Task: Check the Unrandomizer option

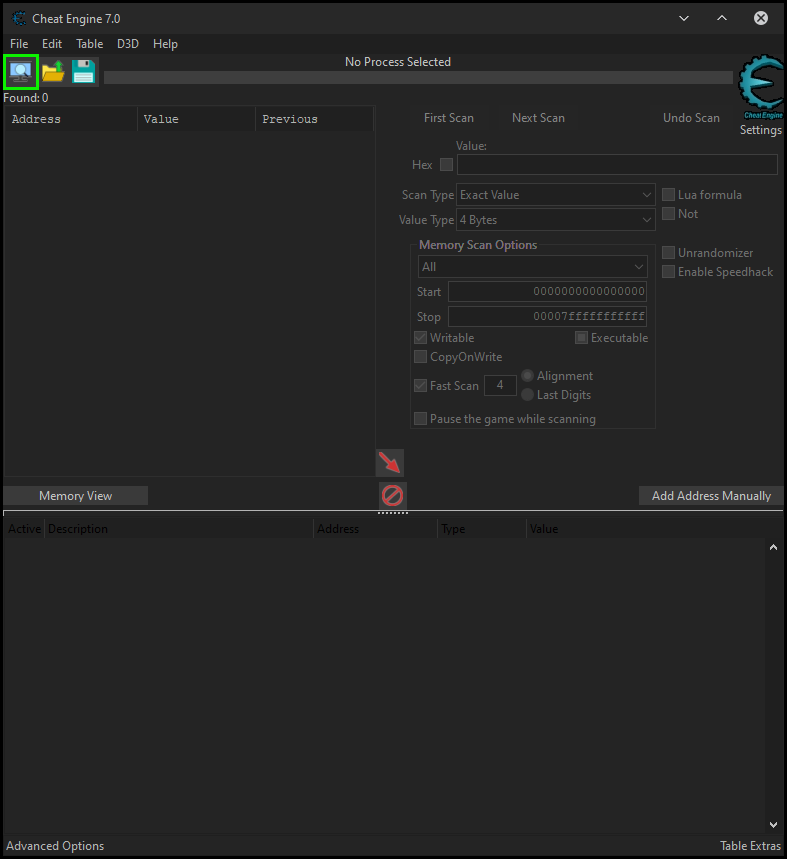Action: (668, 253)
